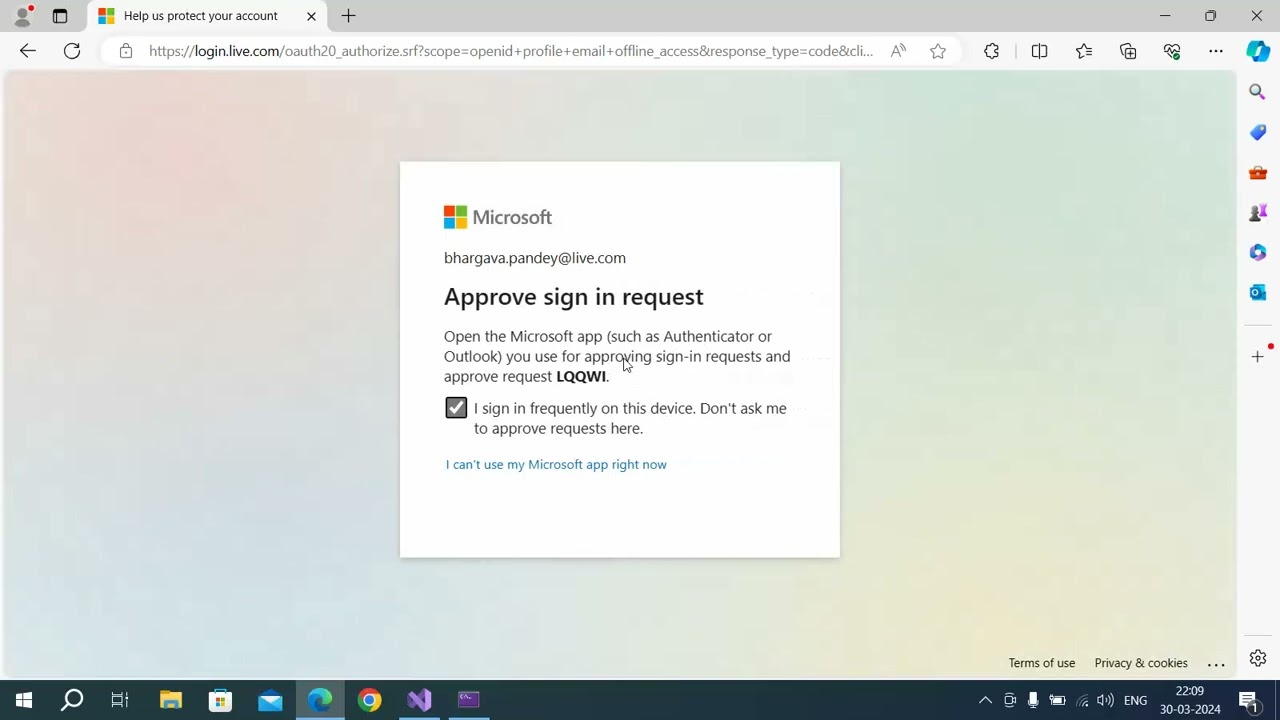Open Edge Settings and more menu
The height and width of the screenshot is (720, 1280).
1216,51
